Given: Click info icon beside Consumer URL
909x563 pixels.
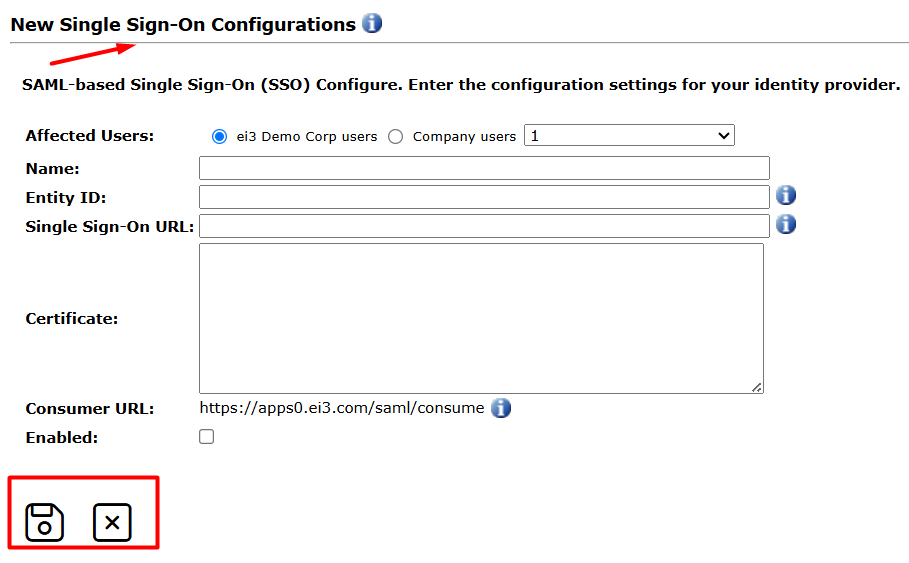Looking at the screenshot, I should click(x=501, y=408).
